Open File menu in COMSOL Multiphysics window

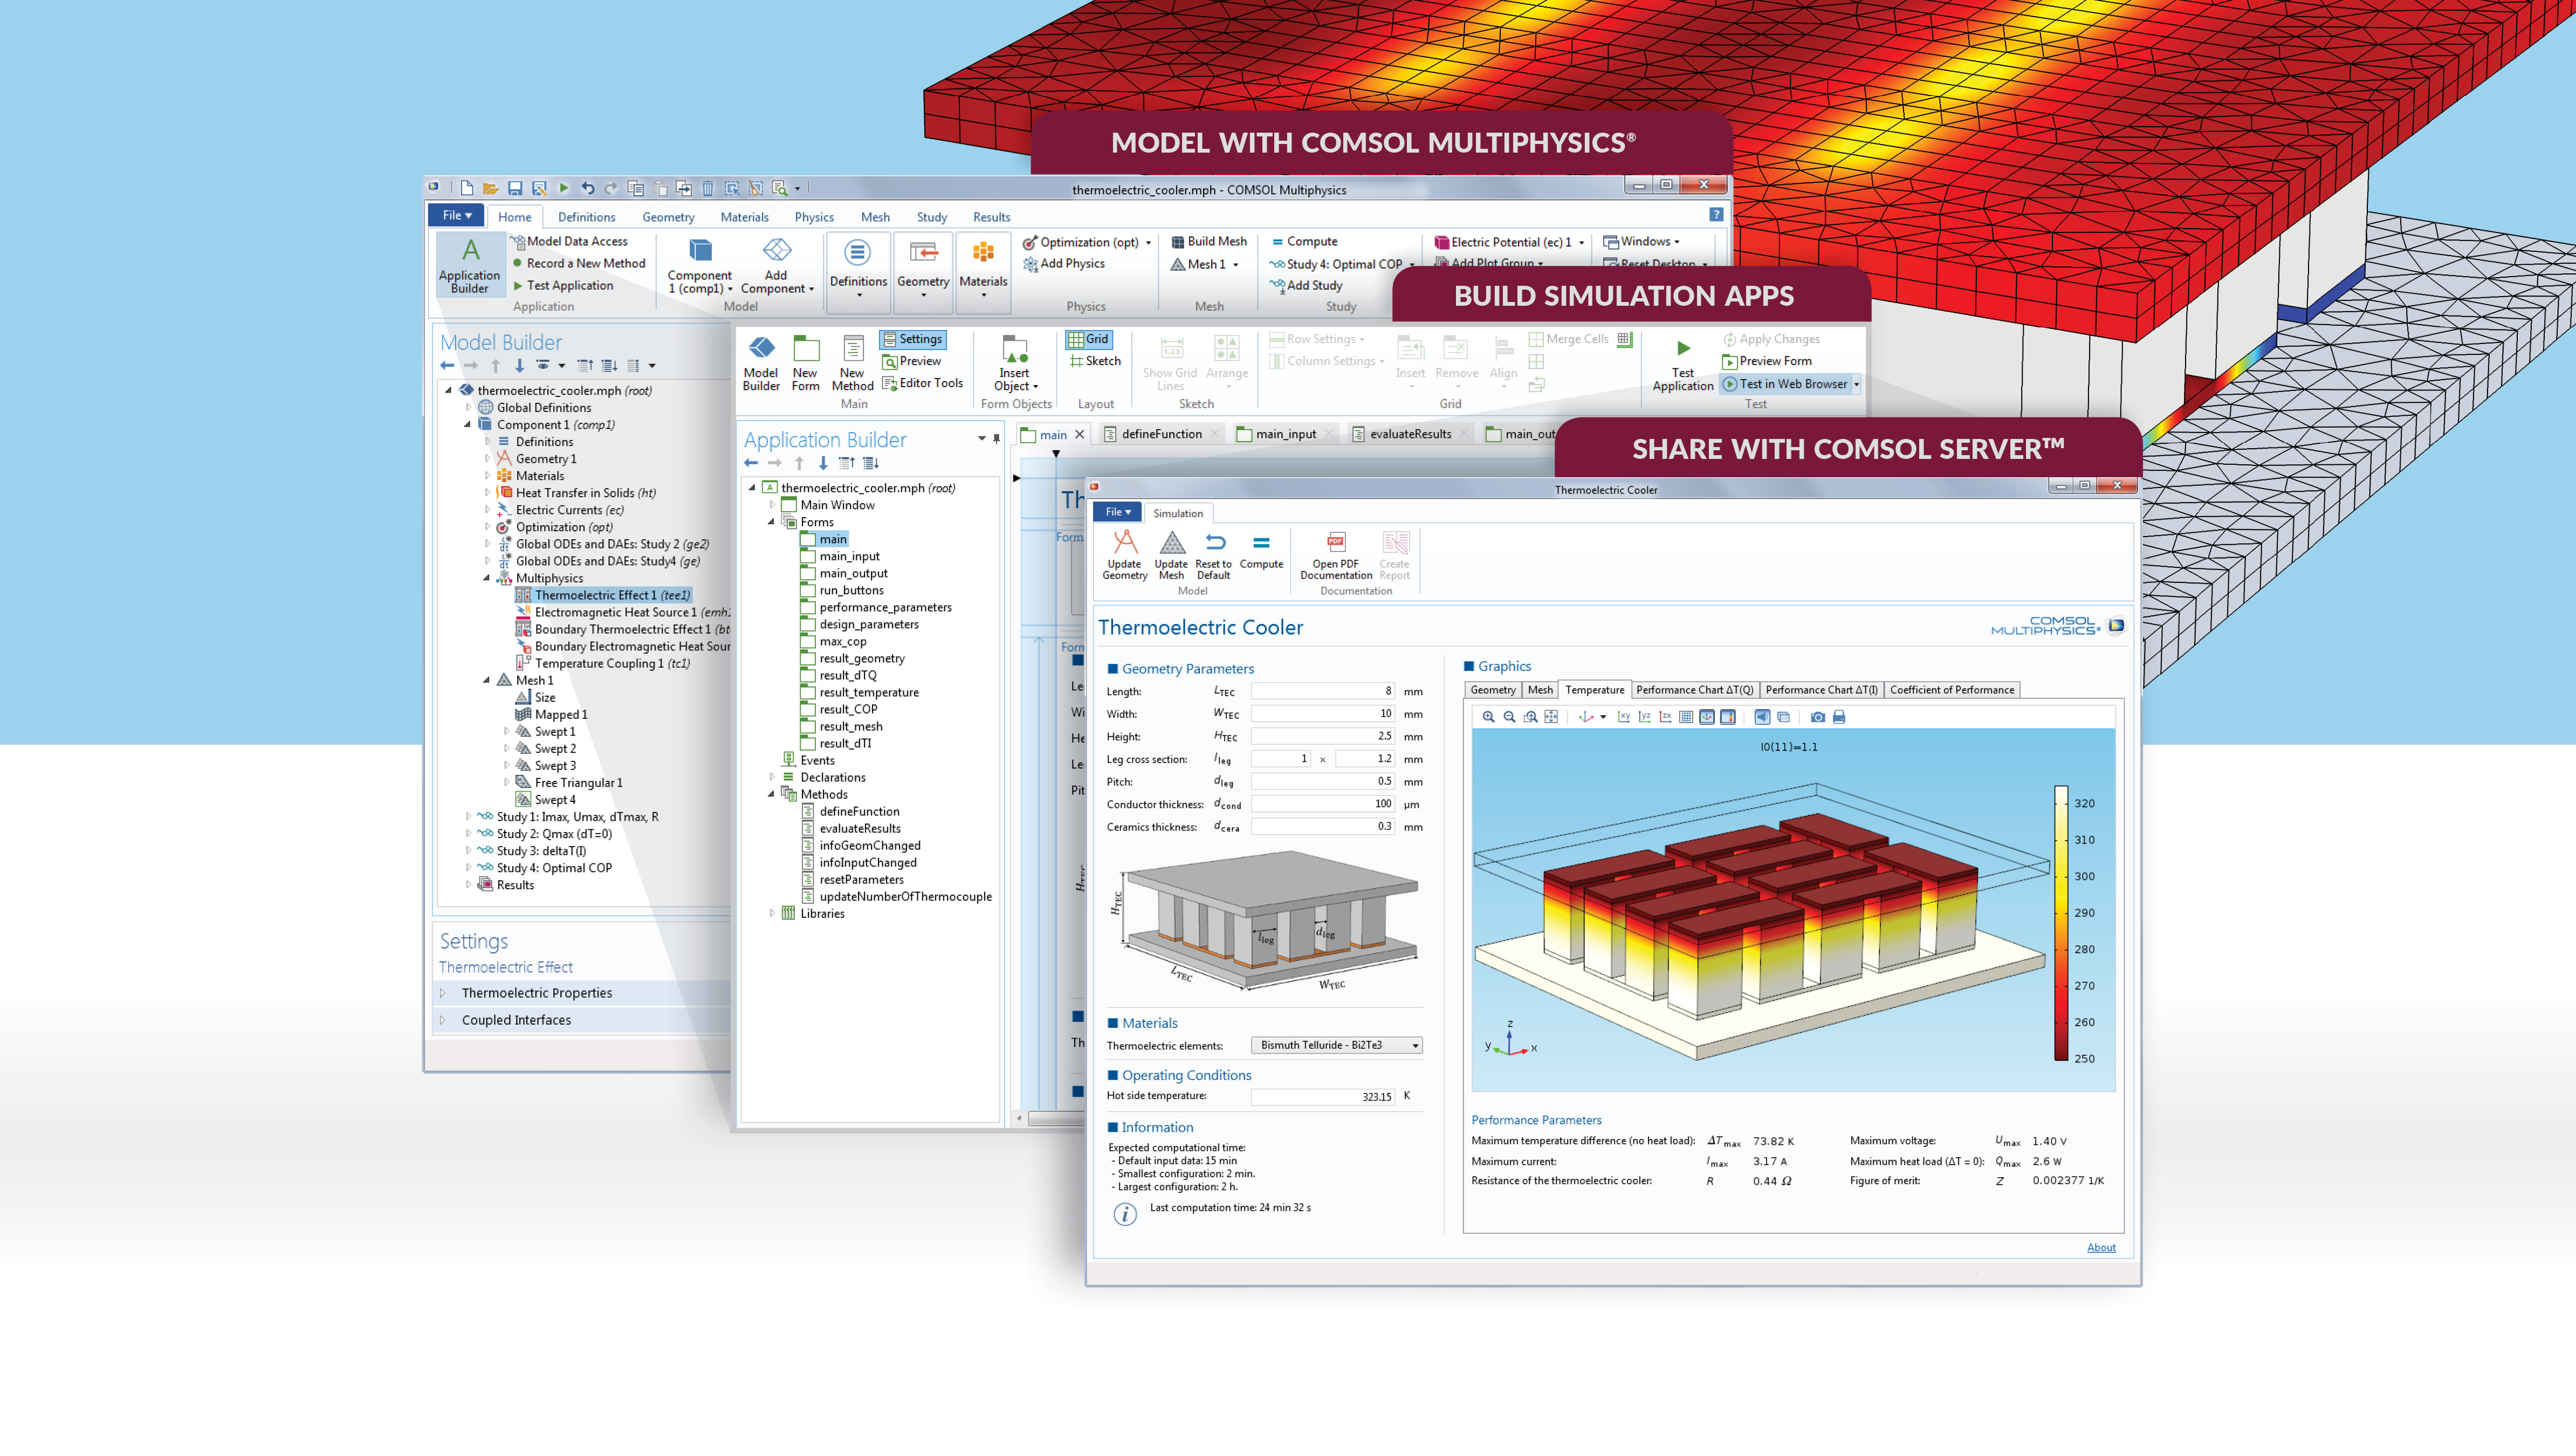456,215
